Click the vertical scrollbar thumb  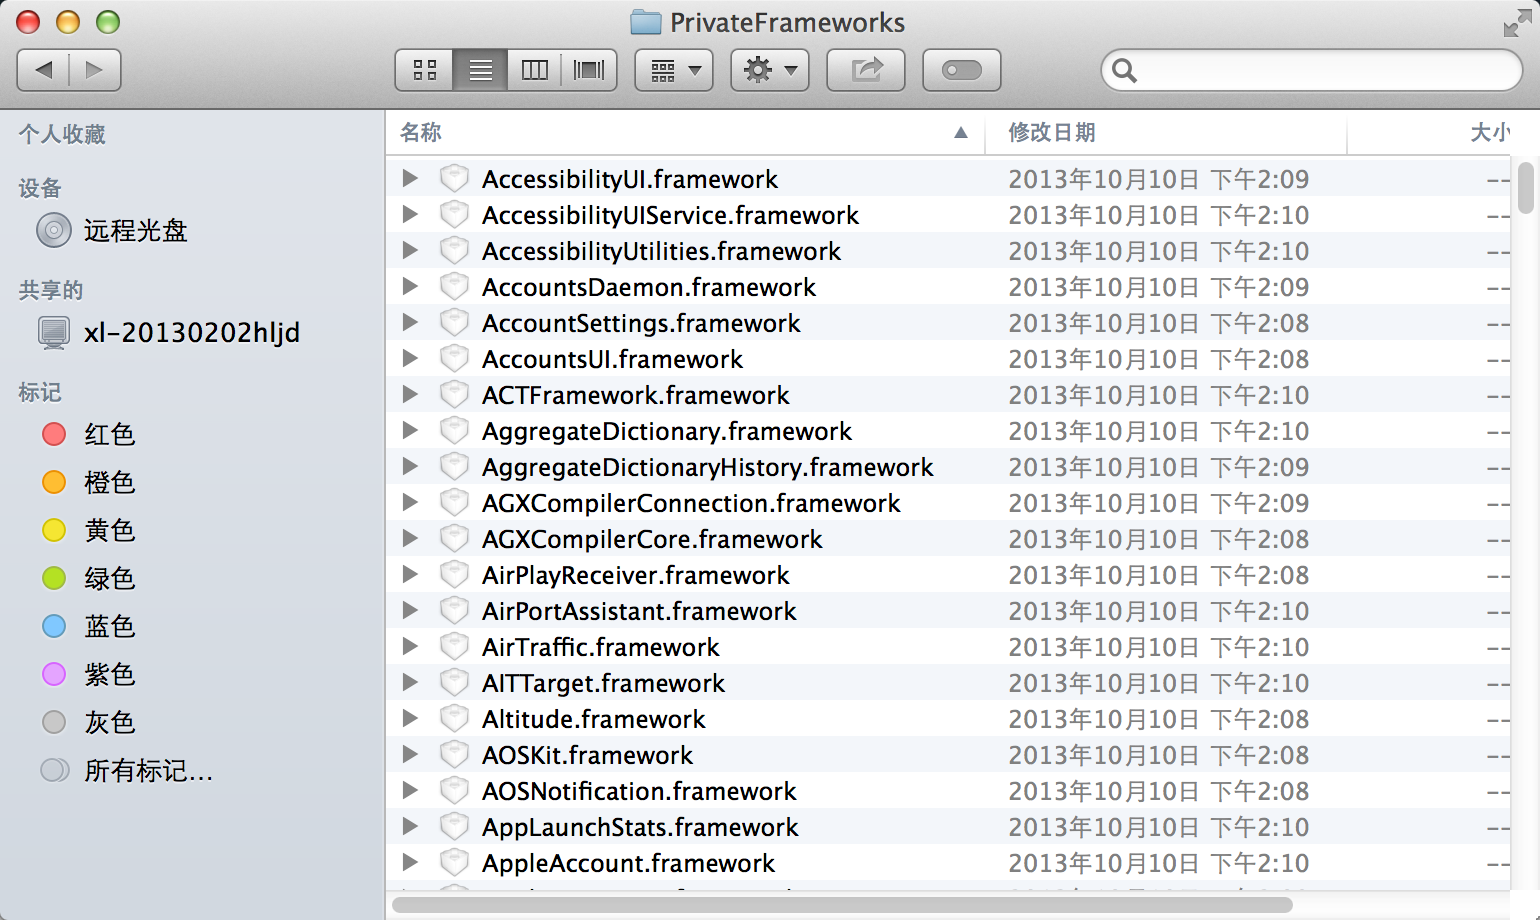1525,188
